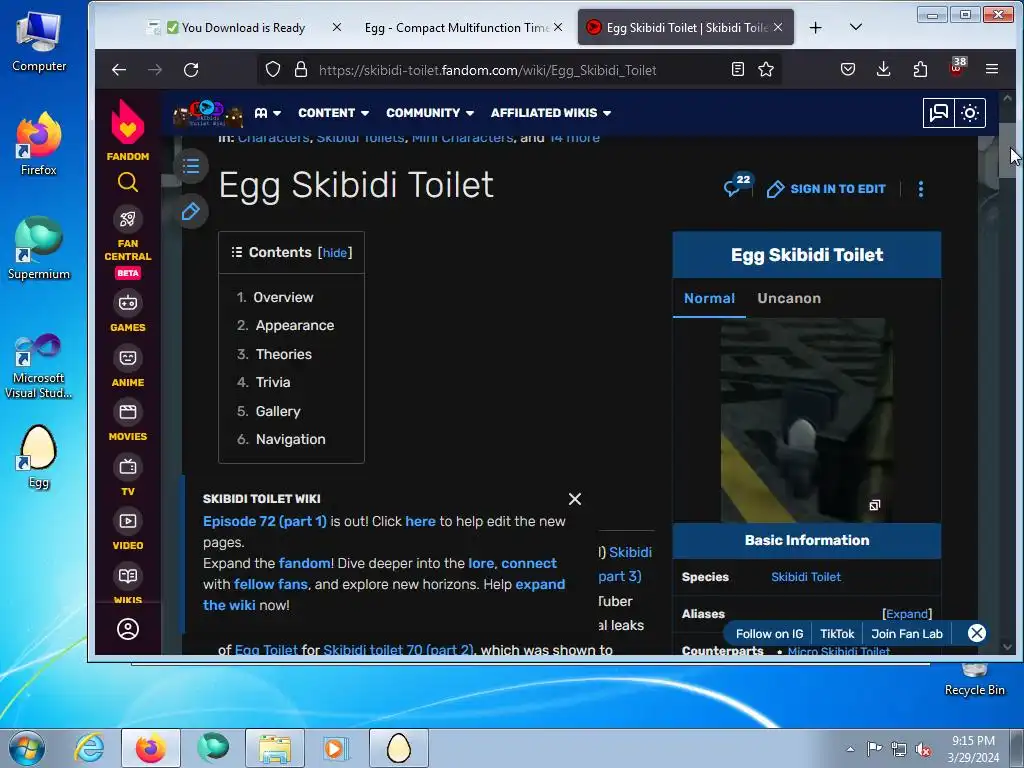Jump to Trivia section
1024x768 pixels.
pyautogui.click(x=273, y=382)
